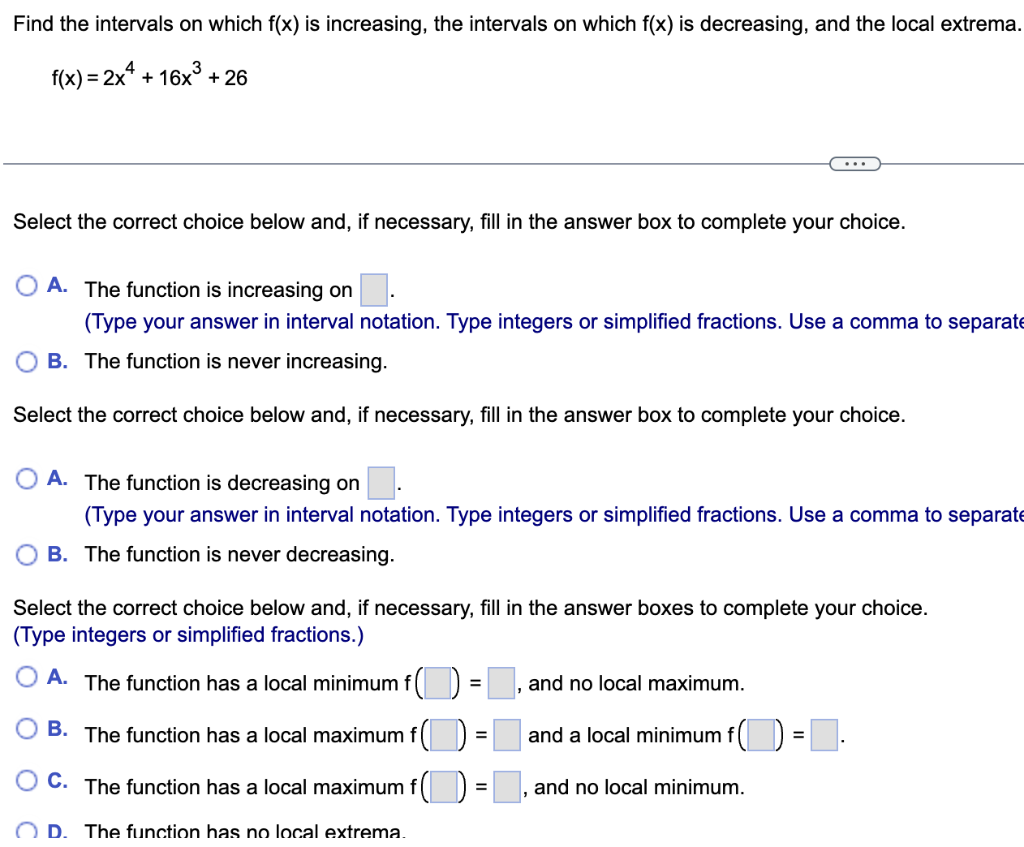The width and height of the screenshot is (1024, 847).
Task: Click the decreasing interval answer box
Action: click(x=380, y=482)
